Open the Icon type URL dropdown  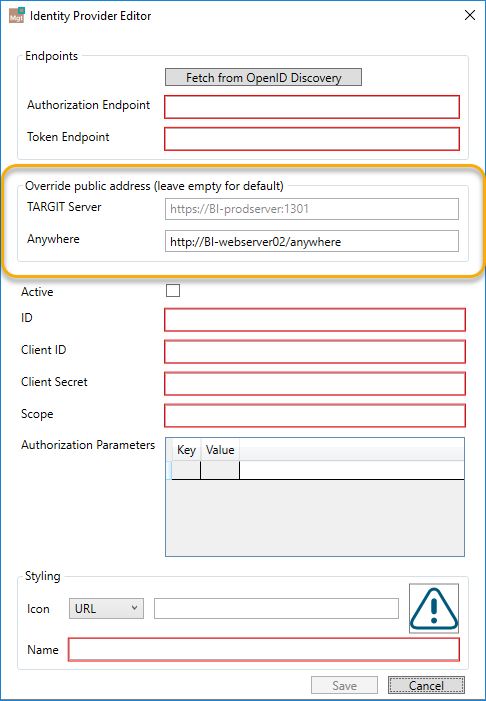tap(106, 608)
